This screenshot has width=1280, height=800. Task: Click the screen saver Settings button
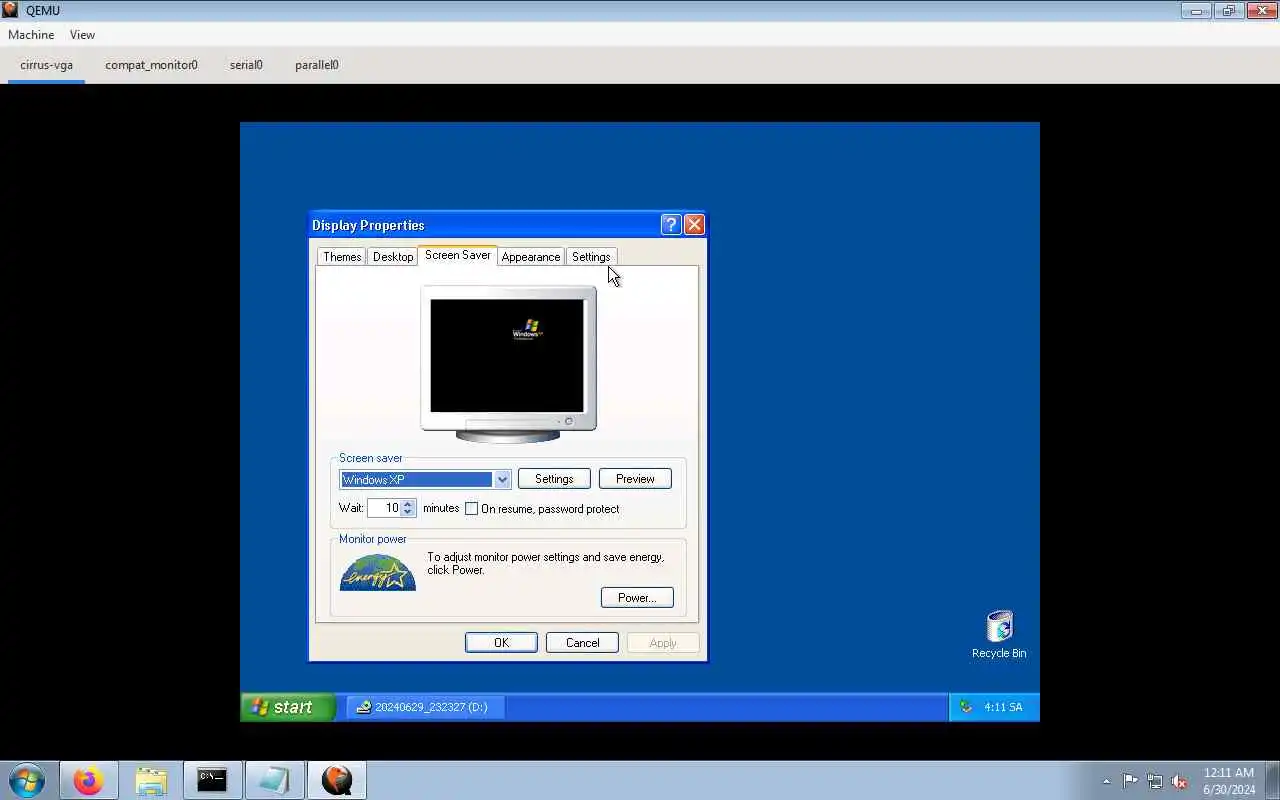[554, 479]
